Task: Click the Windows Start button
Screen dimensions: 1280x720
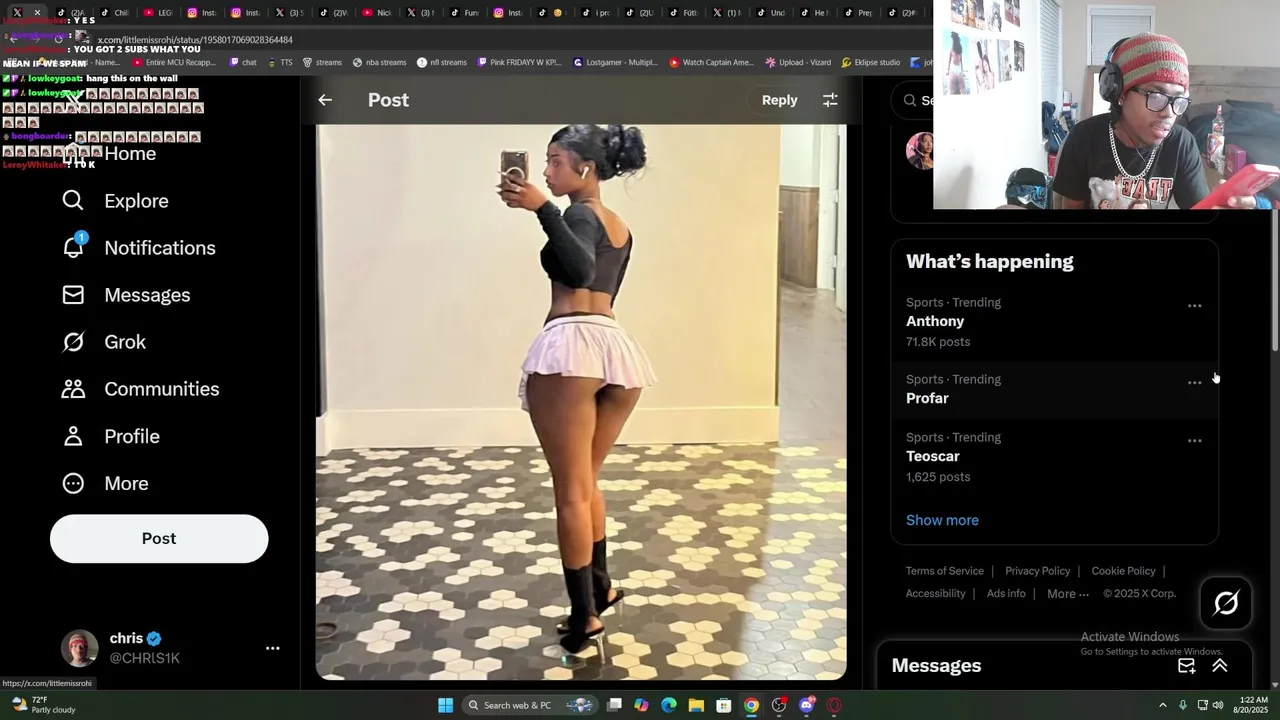Action: coord(445,705)
